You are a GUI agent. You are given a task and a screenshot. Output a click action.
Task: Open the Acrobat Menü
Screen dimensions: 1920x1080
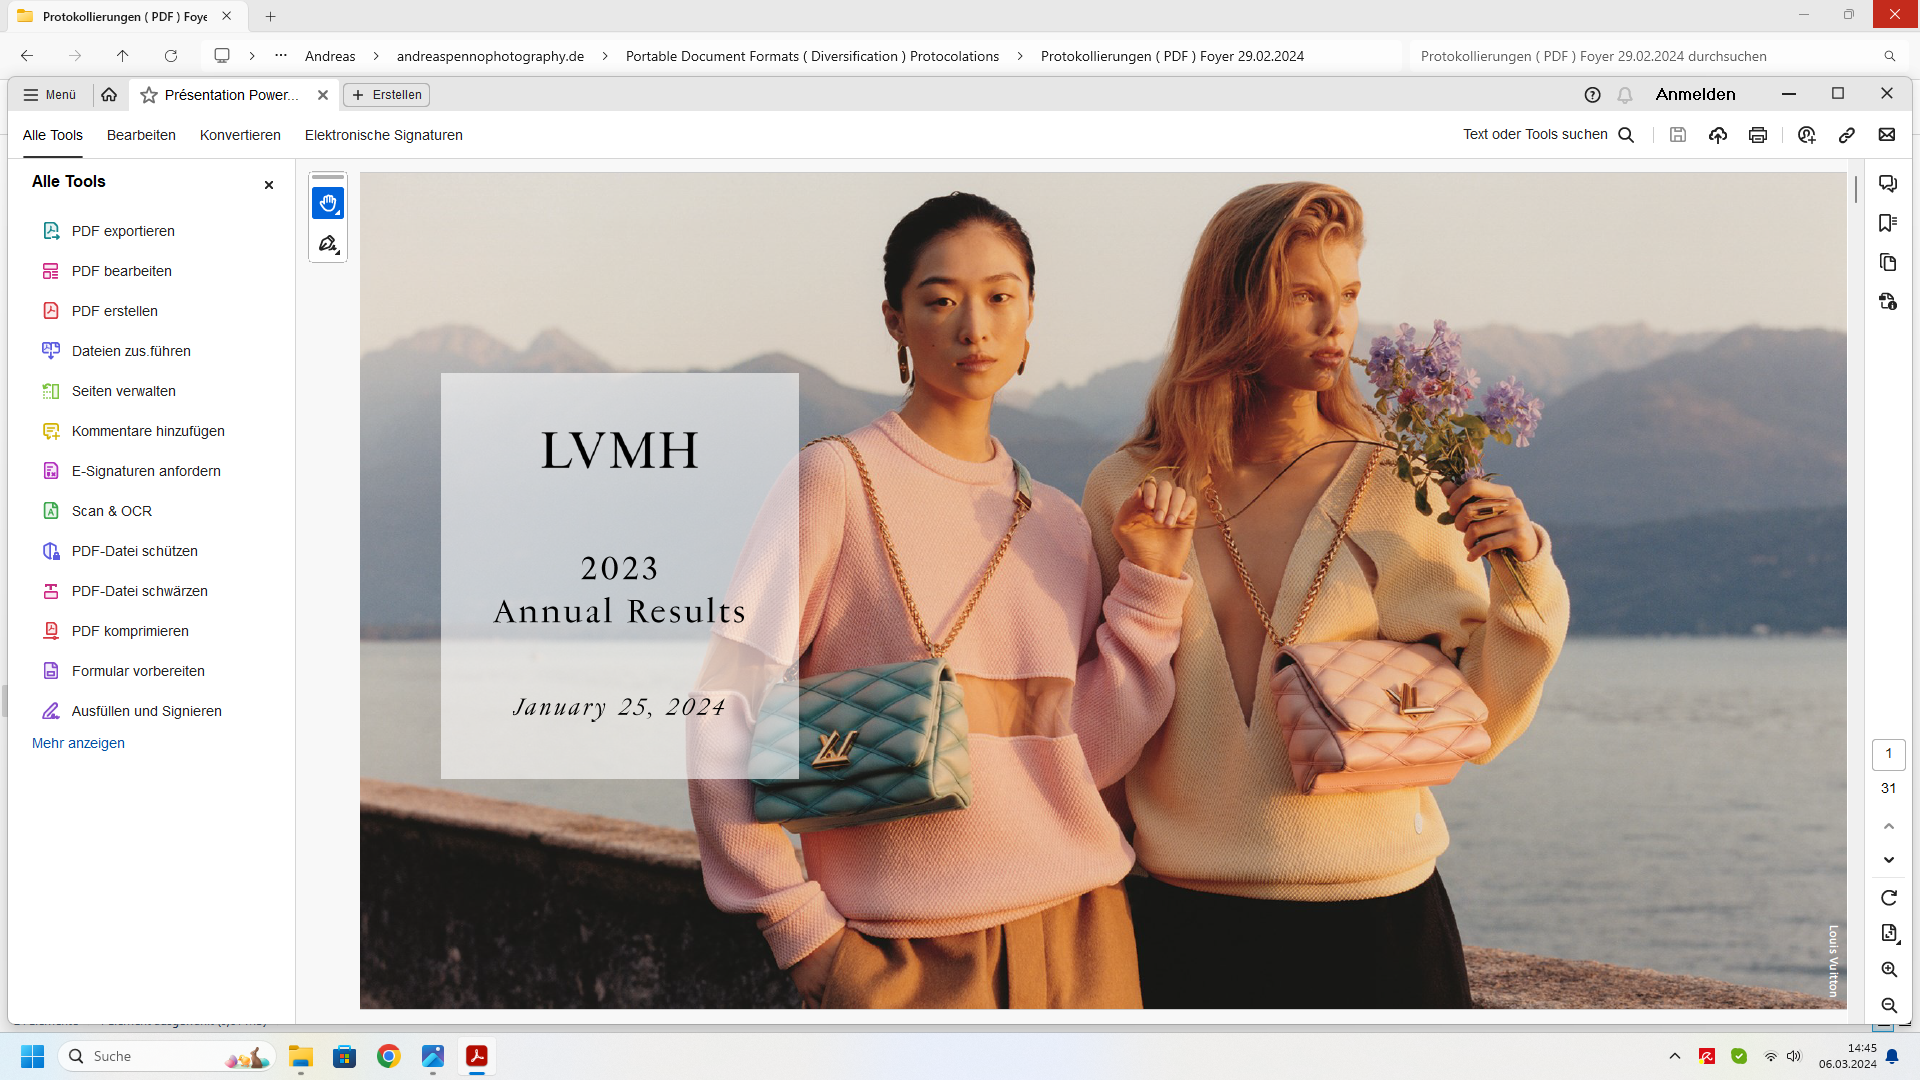(x=50, y=95)
